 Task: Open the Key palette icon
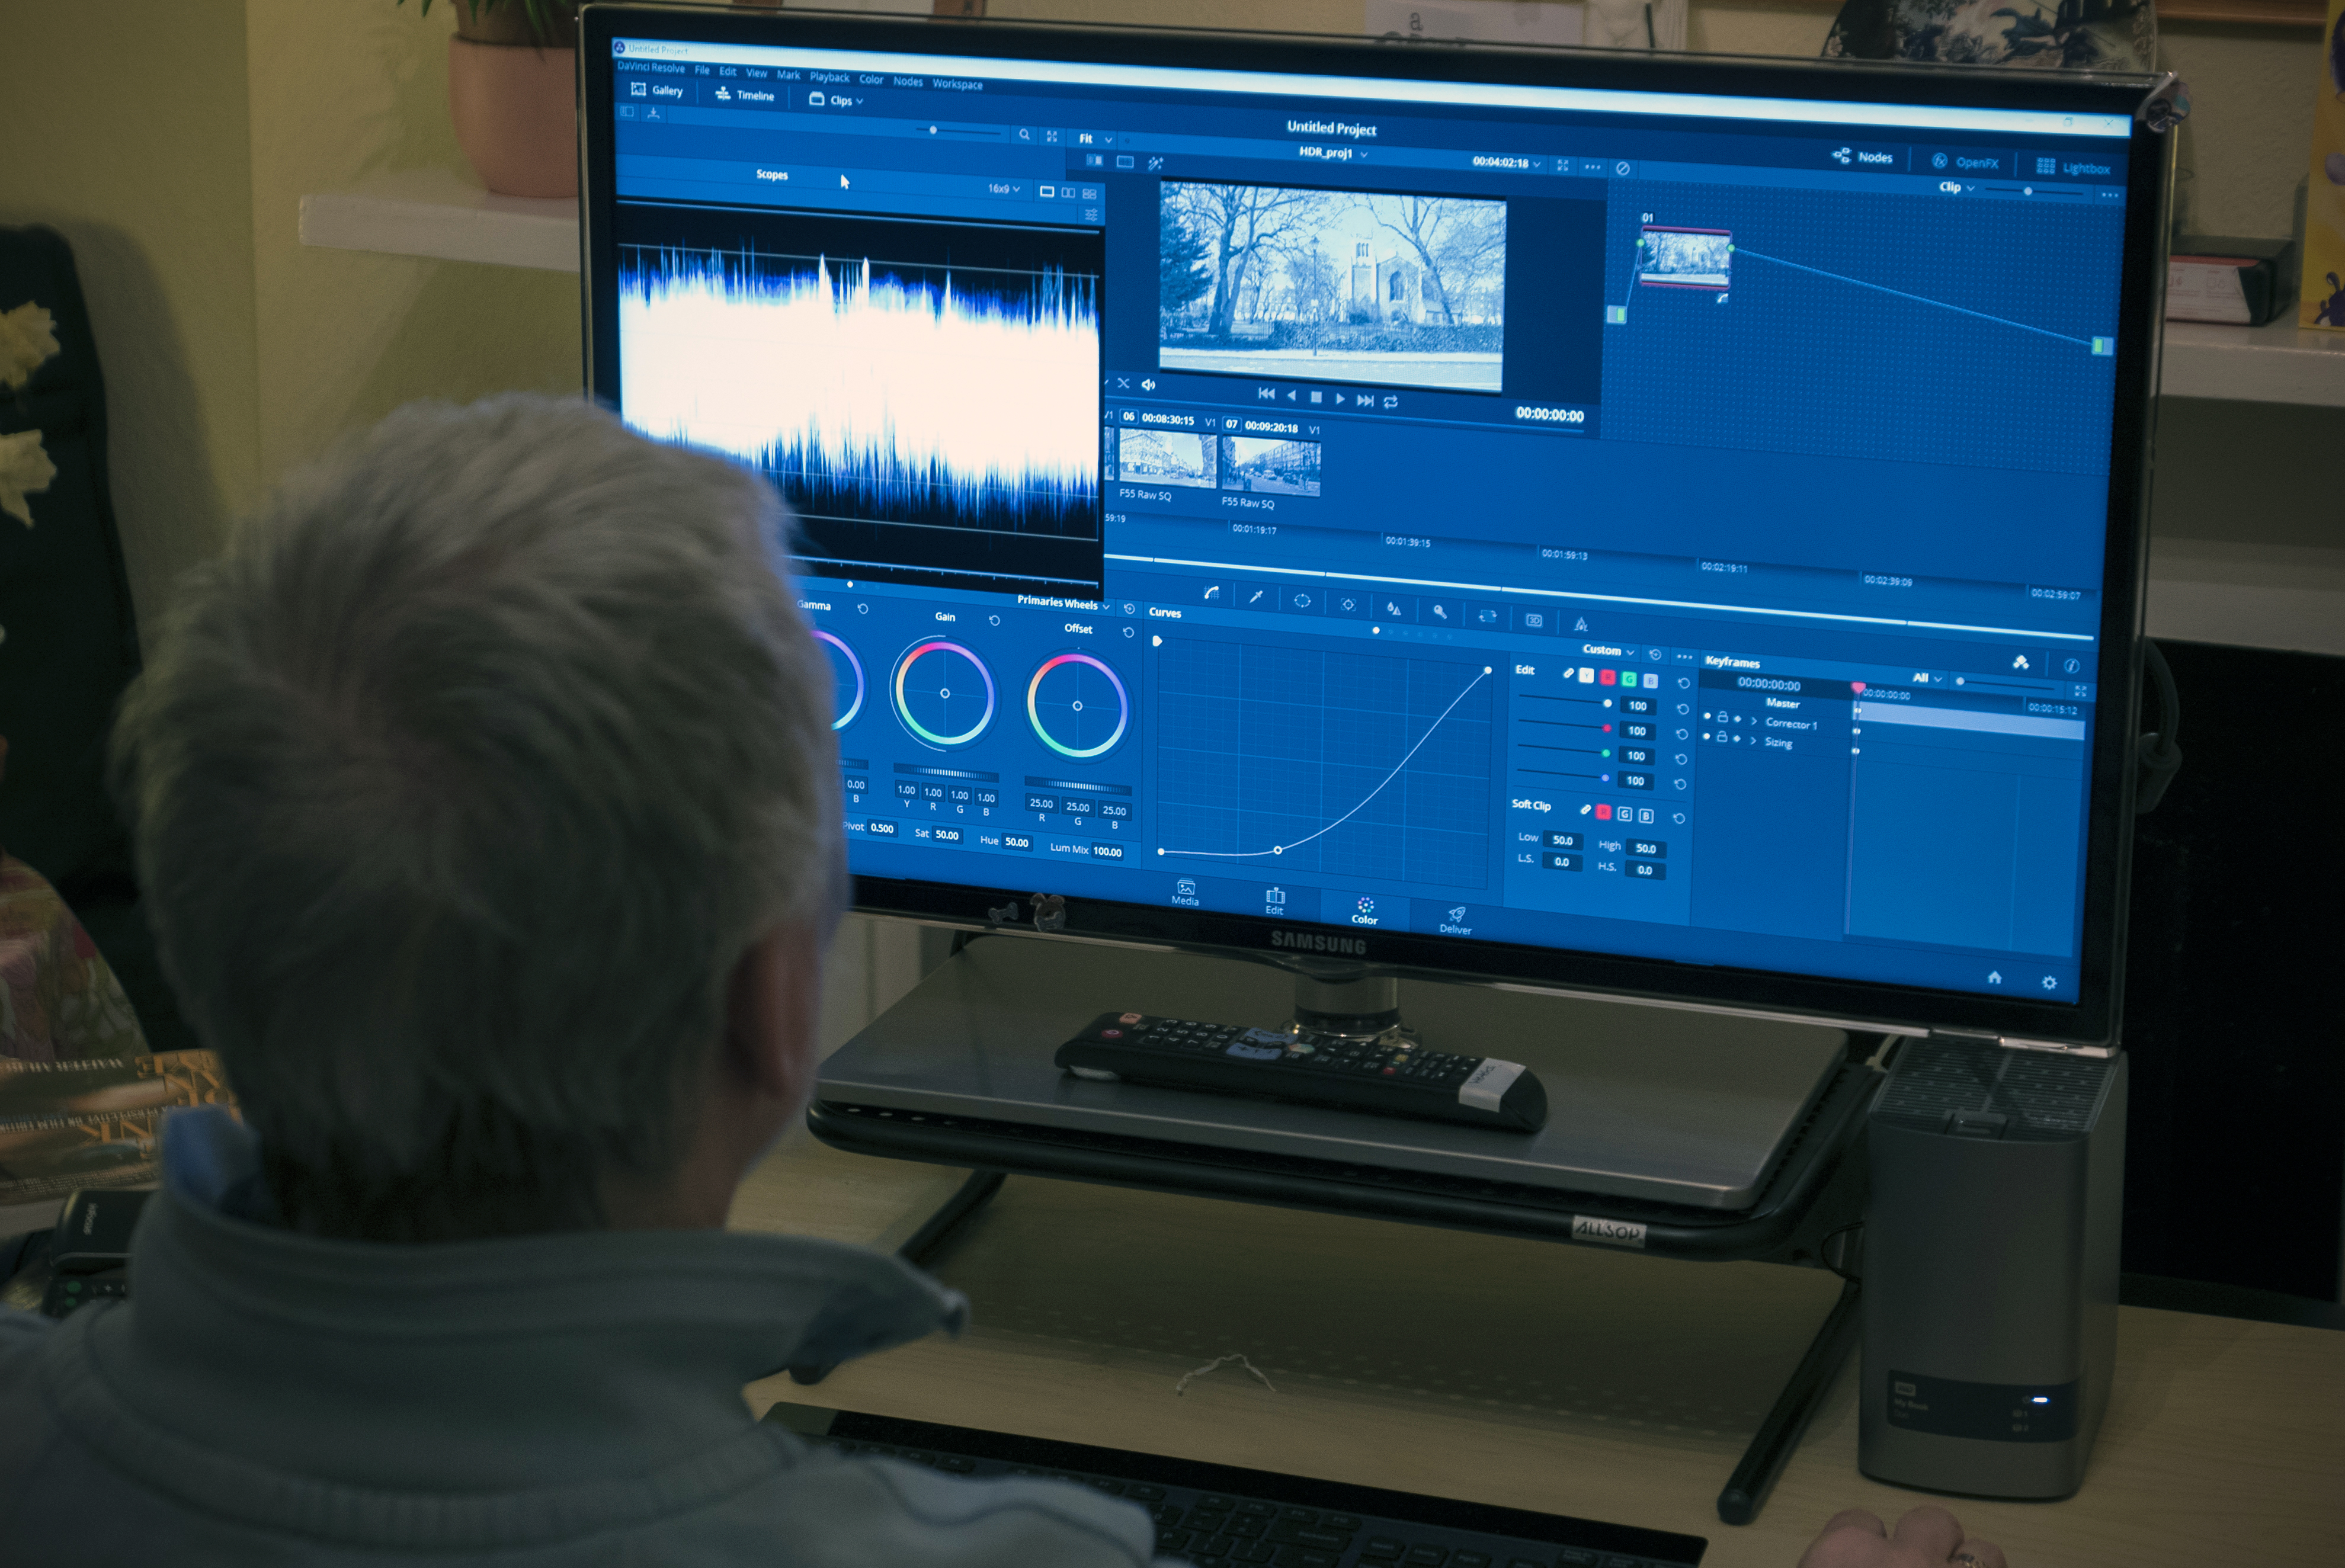[1440, 612]
